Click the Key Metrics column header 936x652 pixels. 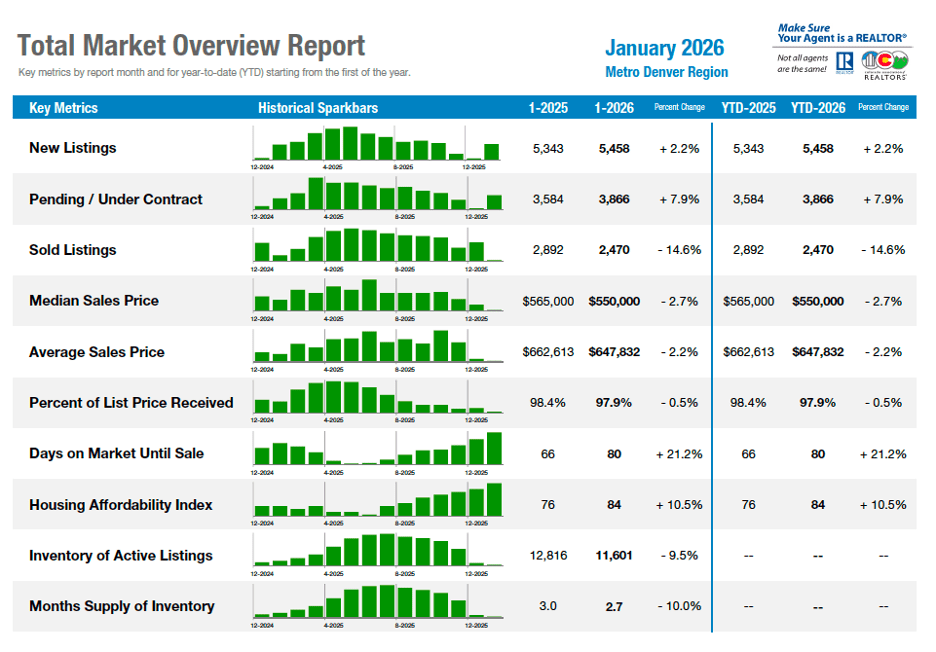tap(64, 108)
